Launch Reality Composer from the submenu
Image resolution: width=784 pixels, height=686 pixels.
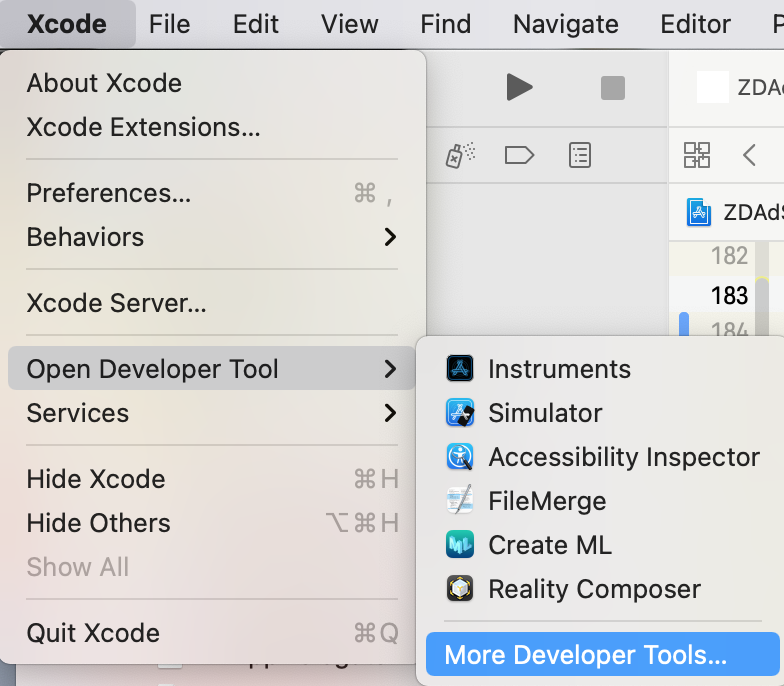(x=602, y=589)
